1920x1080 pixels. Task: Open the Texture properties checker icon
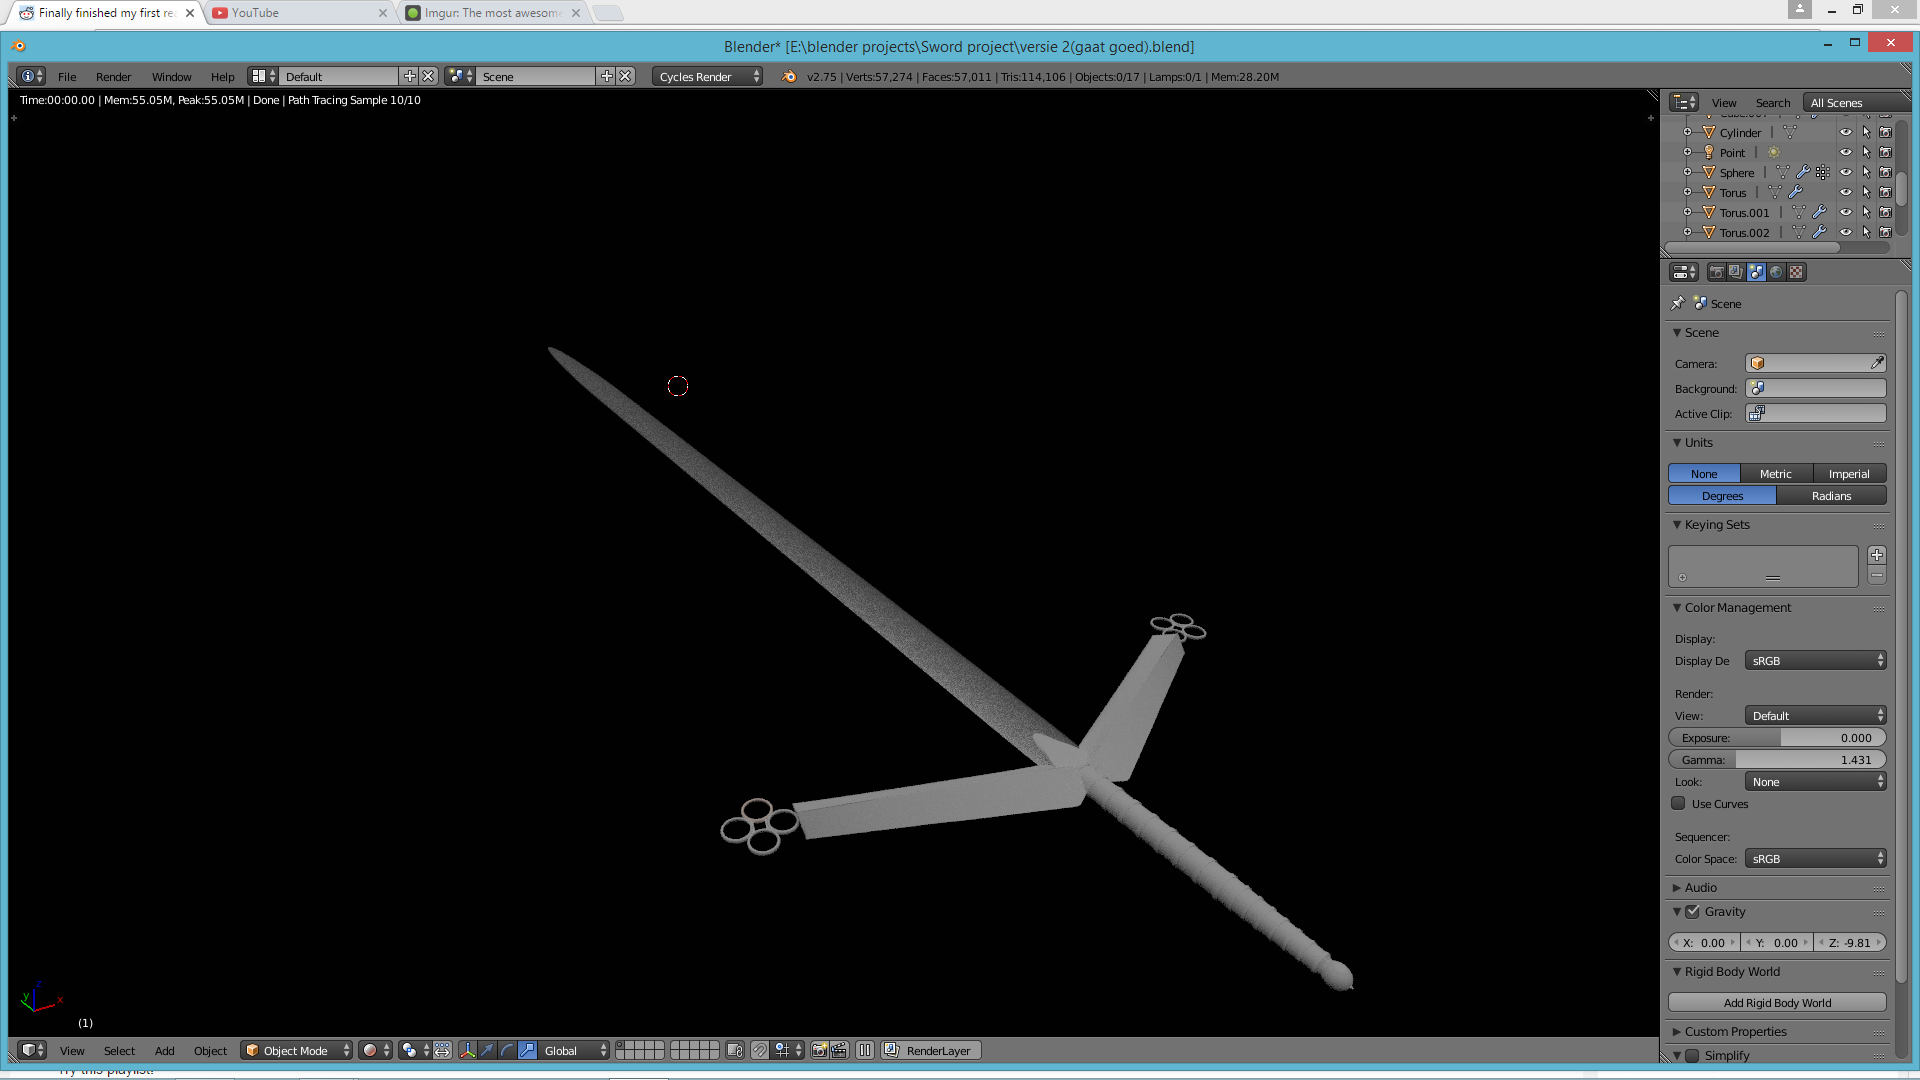[1796, 272]
